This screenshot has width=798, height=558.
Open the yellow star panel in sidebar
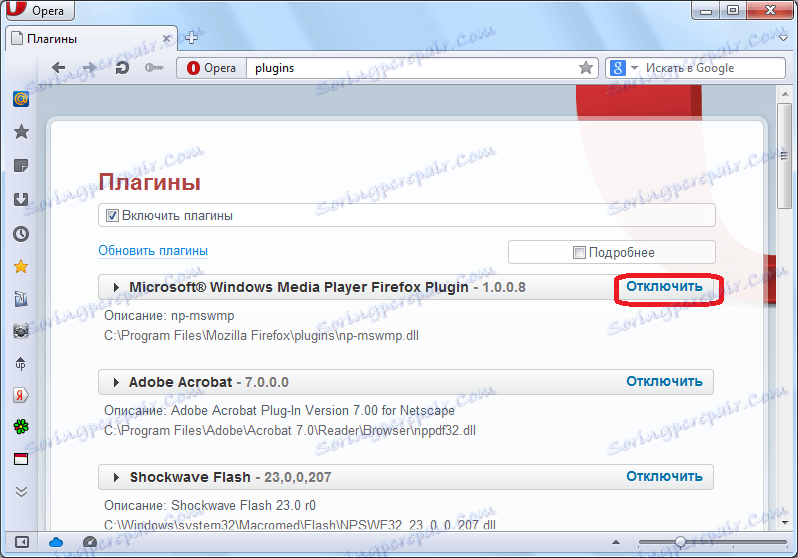(21, 266)
